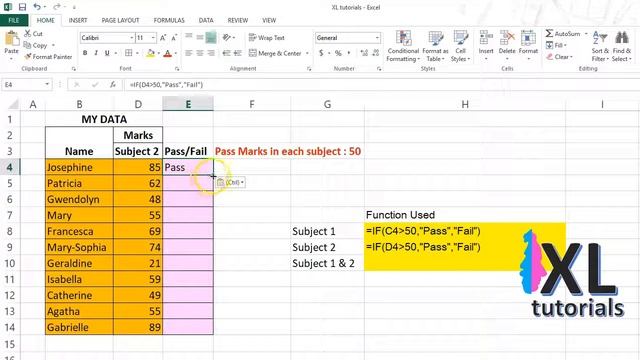
Task: Open the Font size dropdown
Action: click(153, 38)
